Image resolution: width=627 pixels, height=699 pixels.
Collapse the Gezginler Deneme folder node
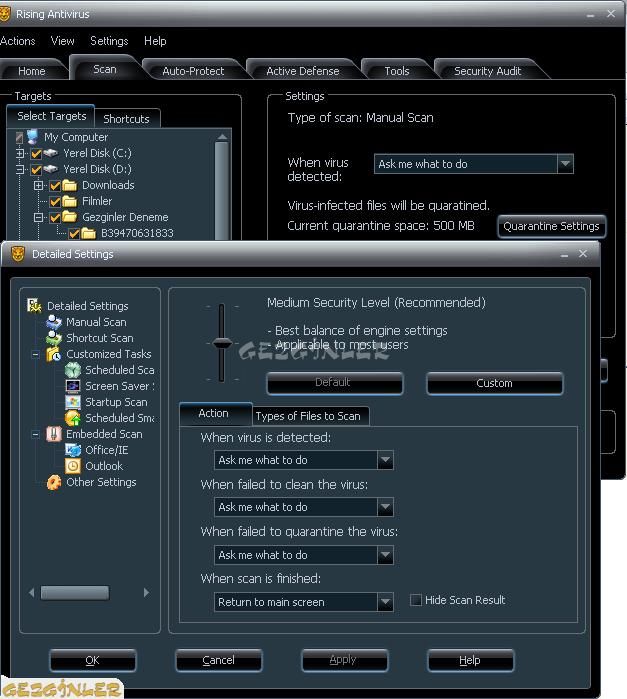[x=39, y=218]
